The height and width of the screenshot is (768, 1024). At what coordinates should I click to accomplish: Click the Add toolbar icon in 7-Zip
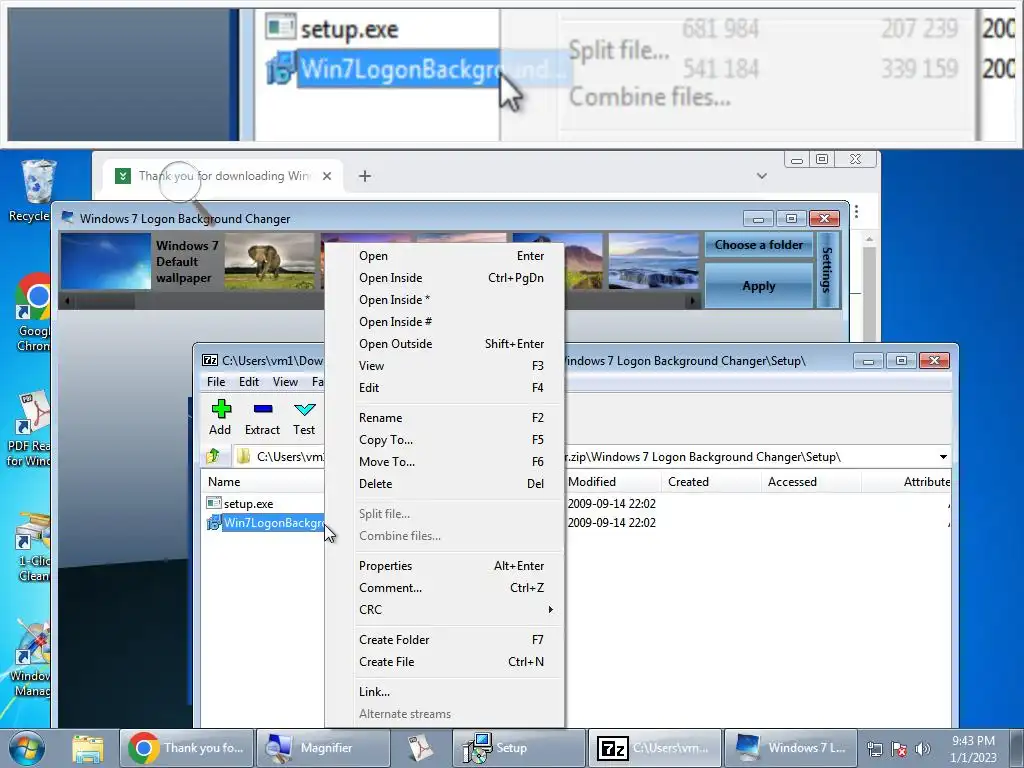point(221,409)
